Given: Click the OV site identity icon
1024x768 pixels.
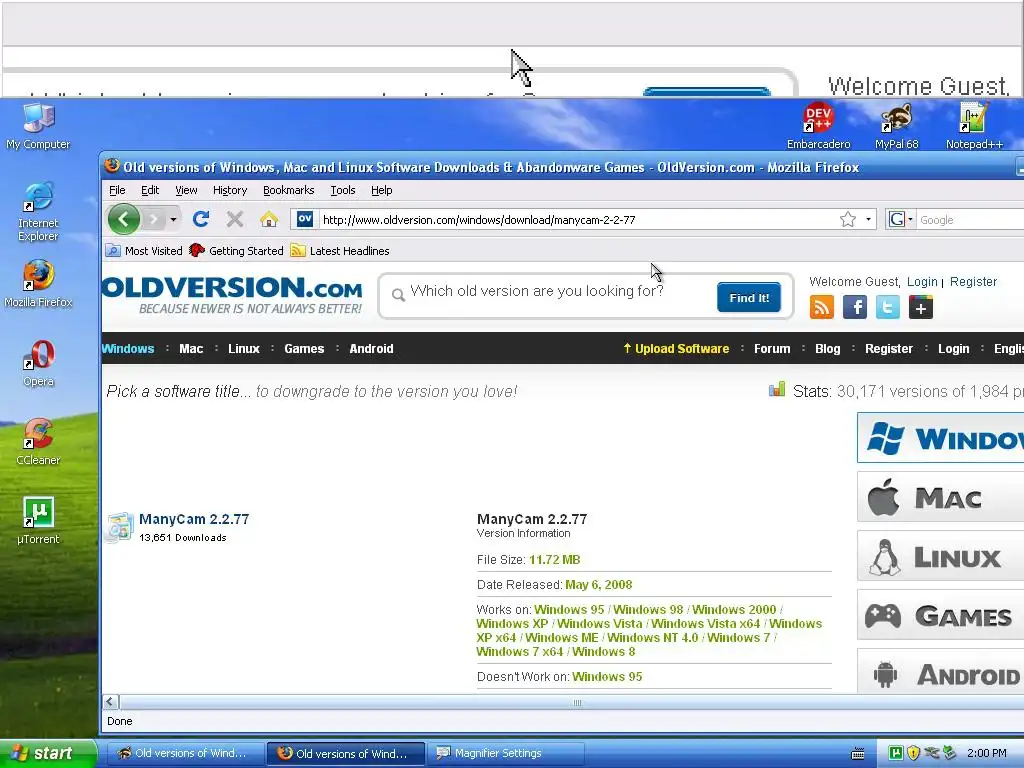Looking at the screenshot, I should coord(305,219).
